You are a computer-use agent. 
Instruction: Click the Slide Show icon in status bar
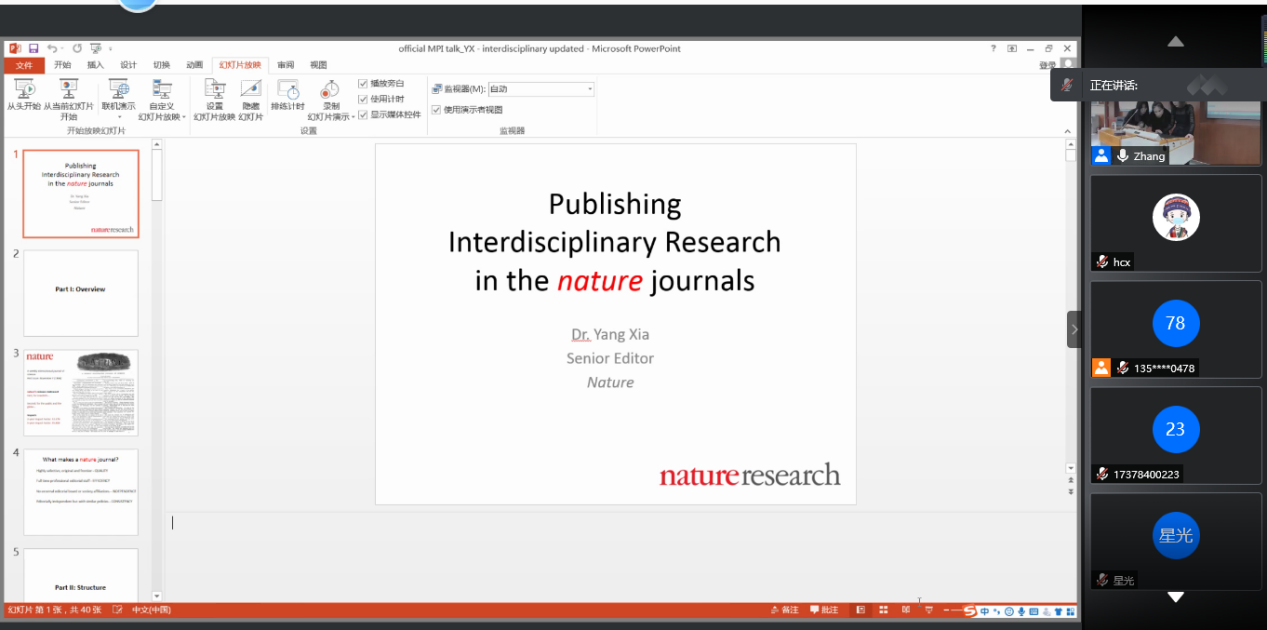pos(928,610)
